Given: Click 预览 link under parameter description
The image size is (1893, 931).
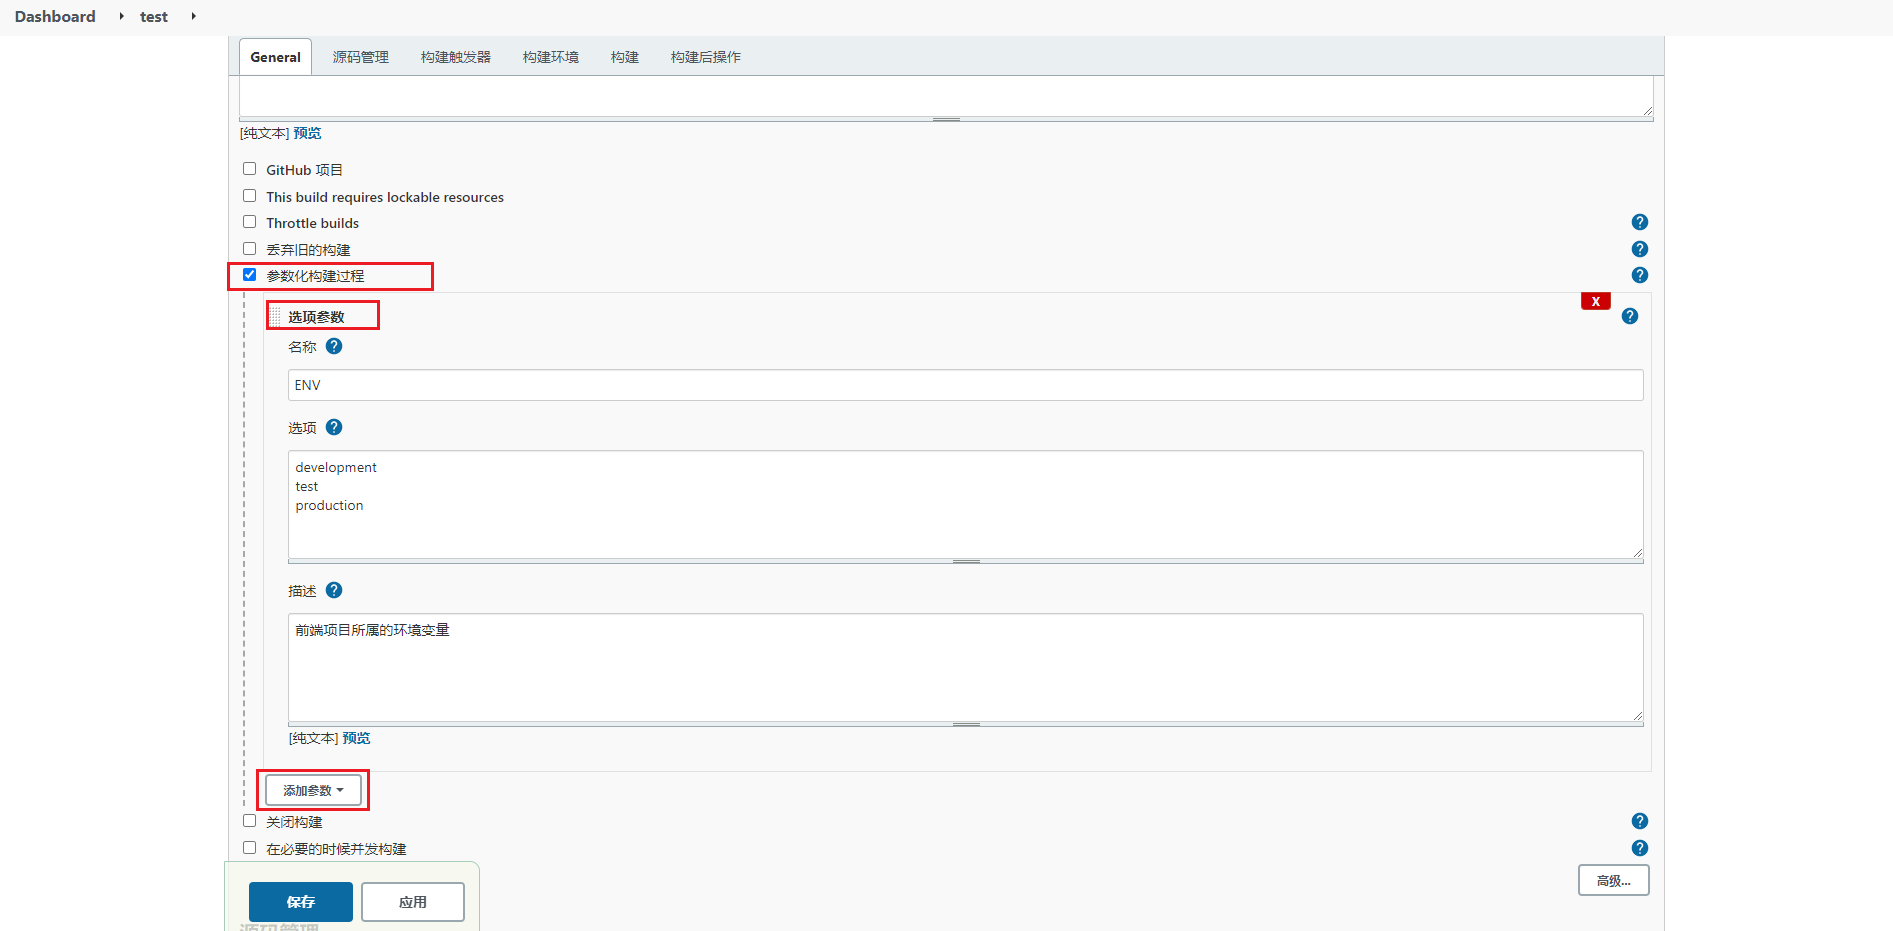Looking at the screenshot, I should (356, 738).
